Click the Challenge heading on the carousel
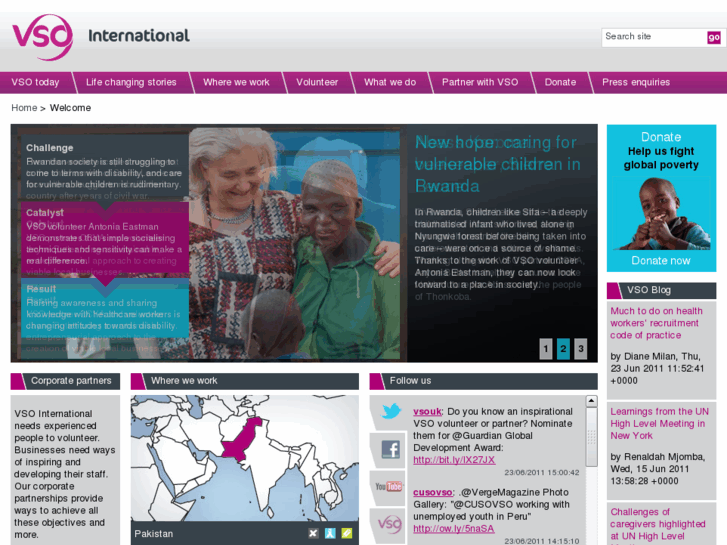The width and height of the screenshot is (727, 545). tap(50, 148)
